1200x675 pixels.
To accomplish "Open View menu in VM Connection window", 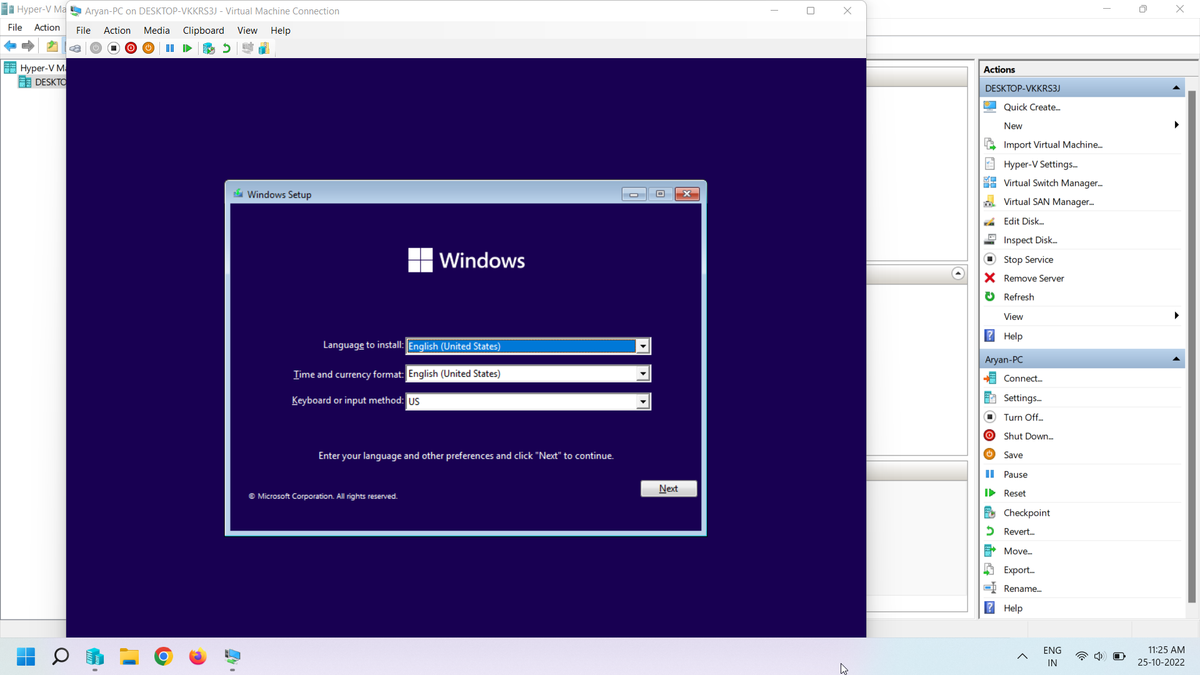I will click(247, 30).
